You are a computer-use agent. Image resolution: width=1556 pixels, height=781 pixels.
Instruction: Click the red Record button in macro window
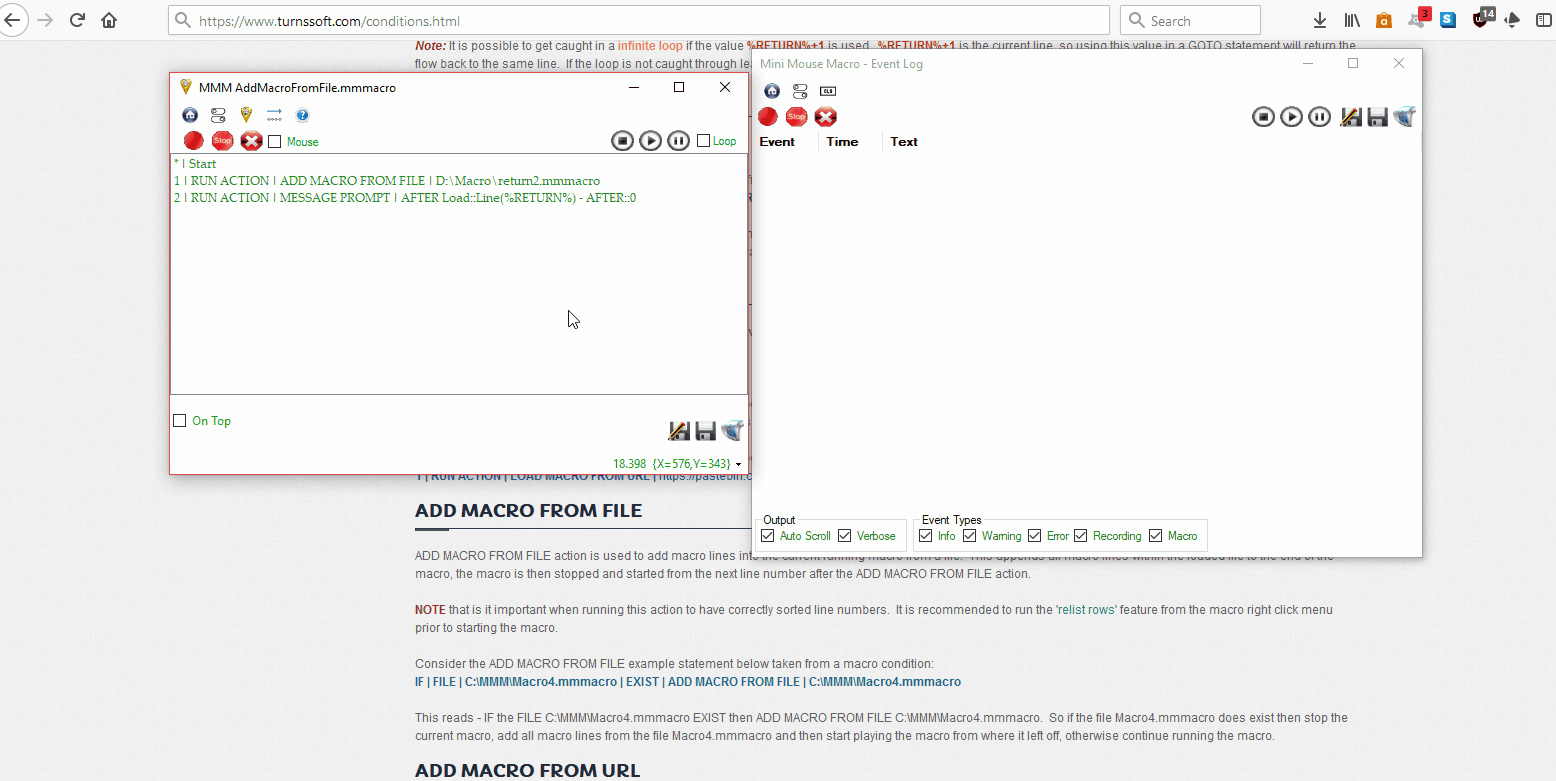click(194, 141)
